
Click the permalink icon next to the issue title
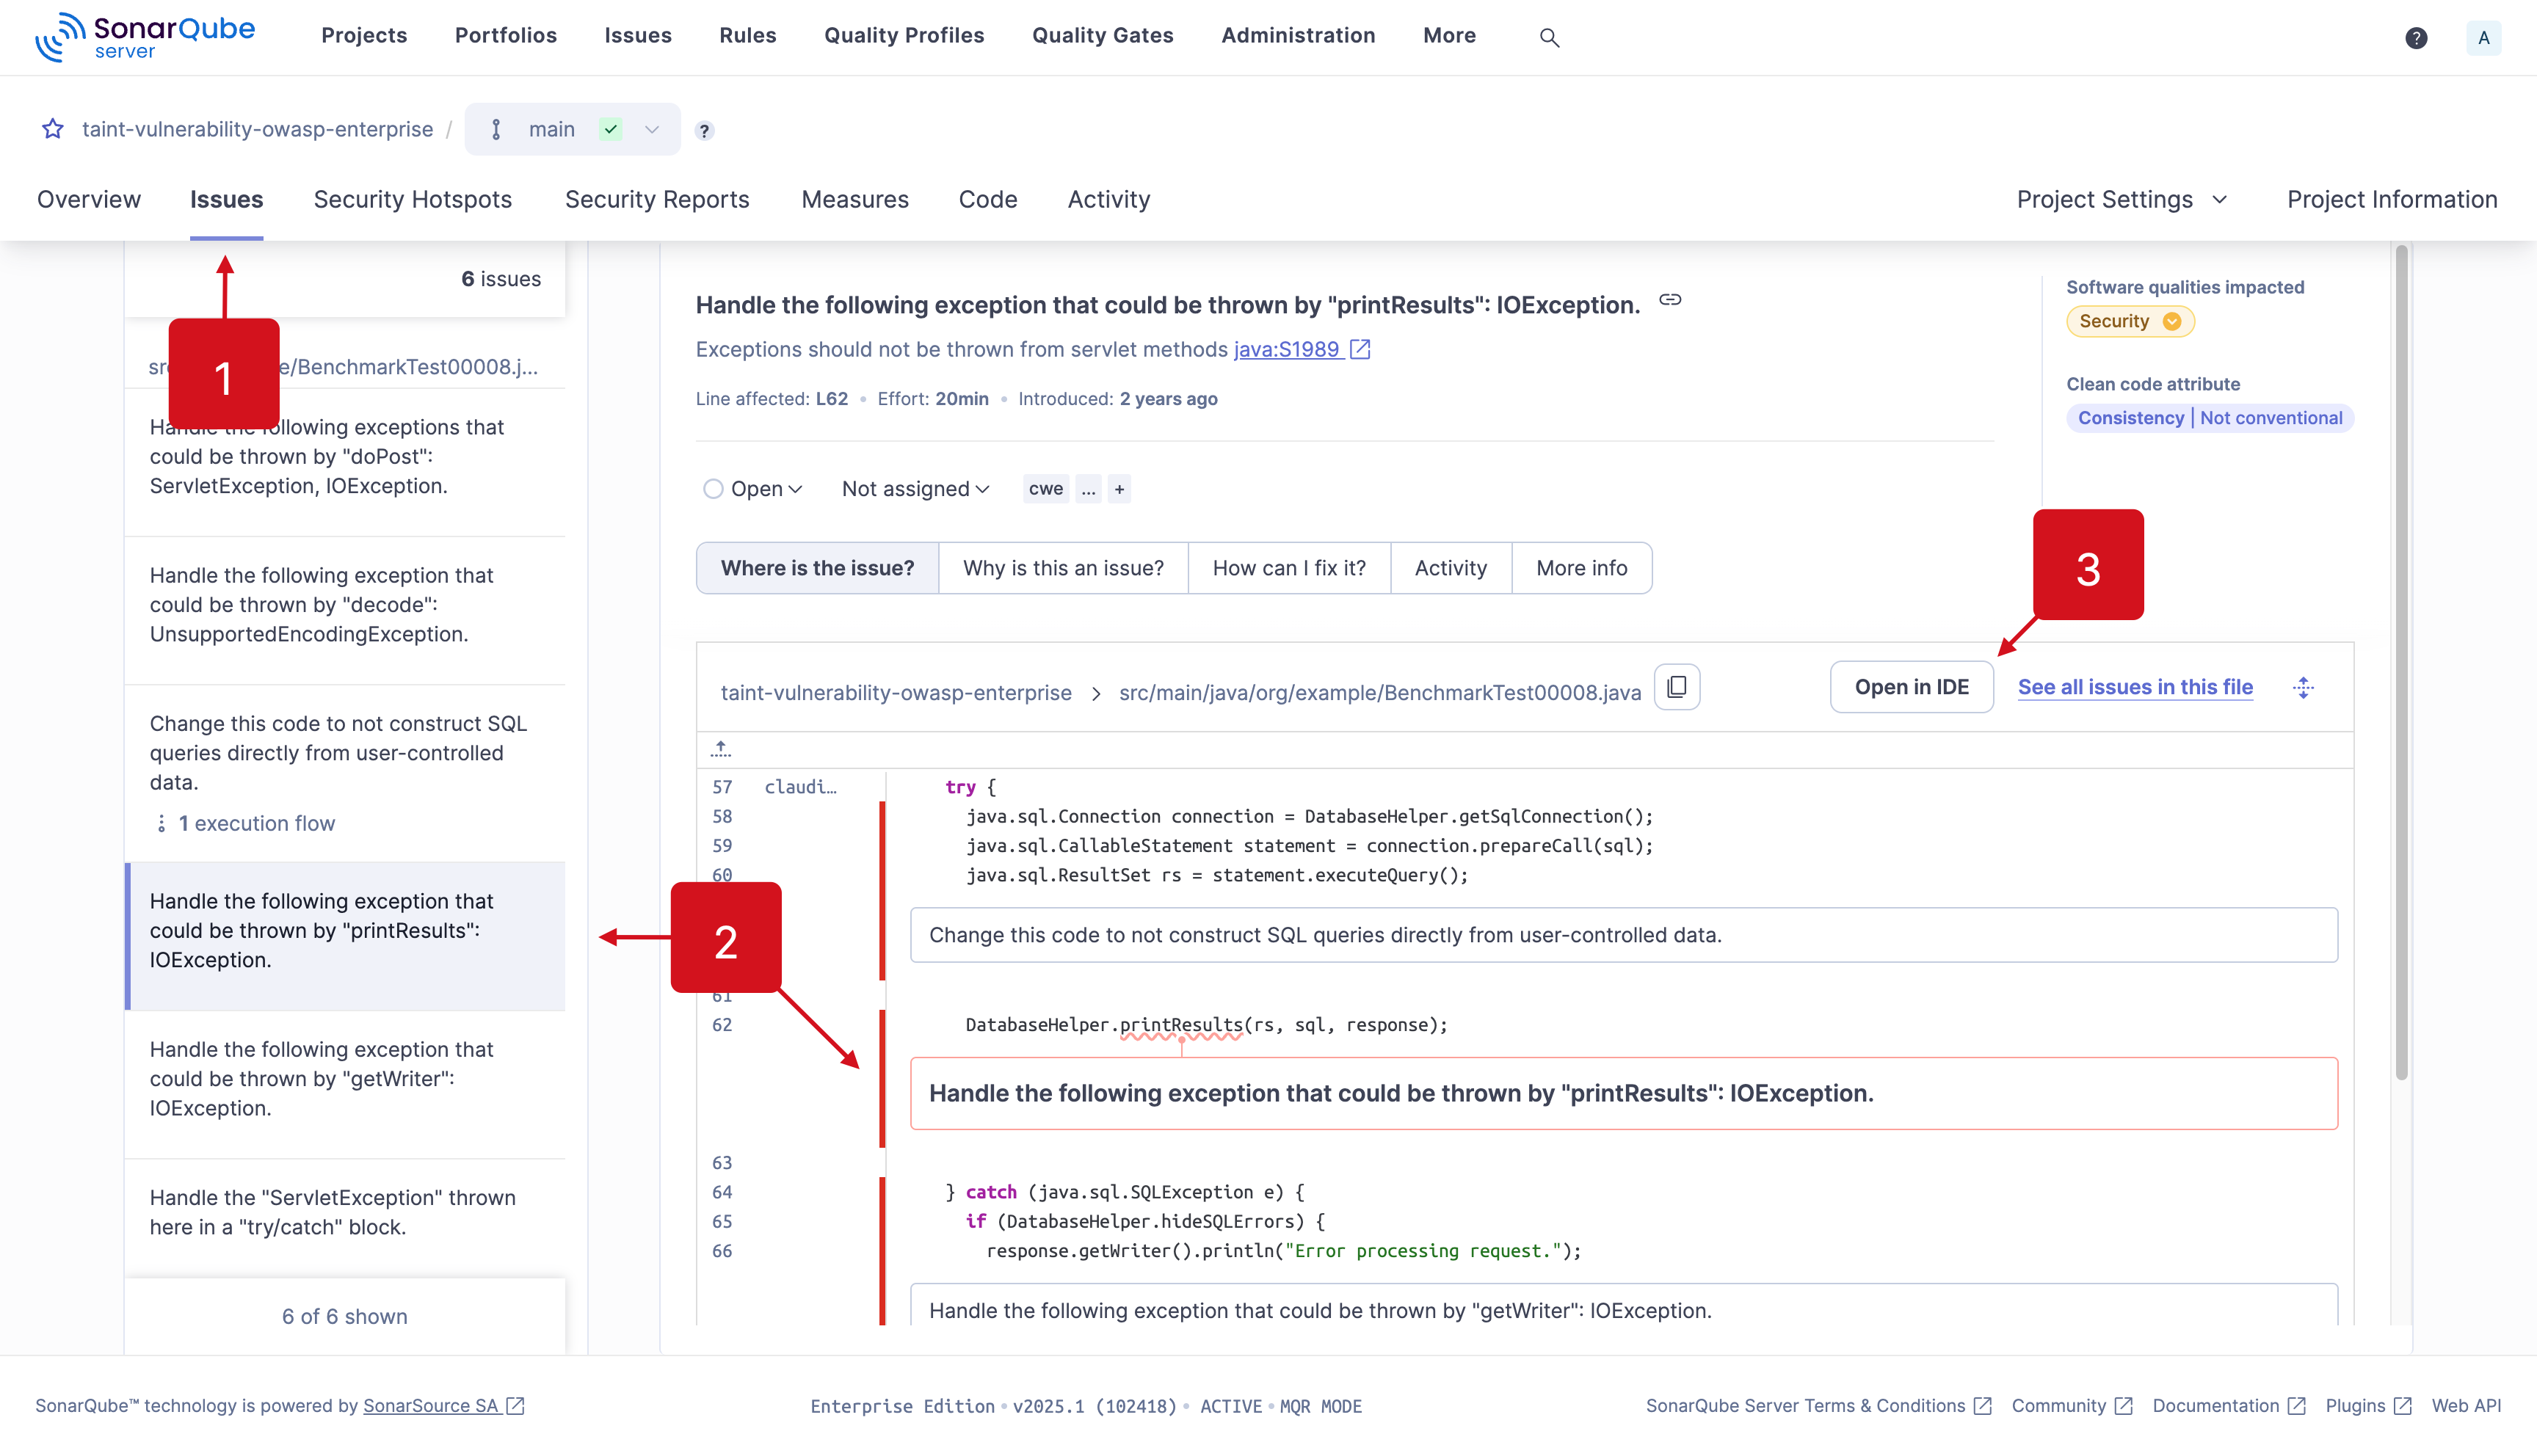point(1670,299)
